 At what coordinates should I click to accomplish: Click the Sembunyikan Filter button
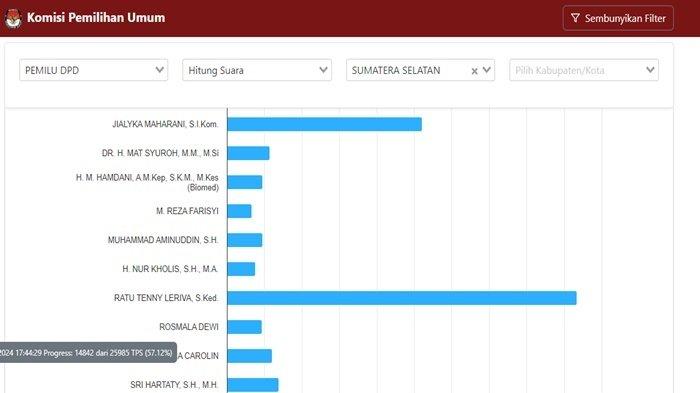618,18
